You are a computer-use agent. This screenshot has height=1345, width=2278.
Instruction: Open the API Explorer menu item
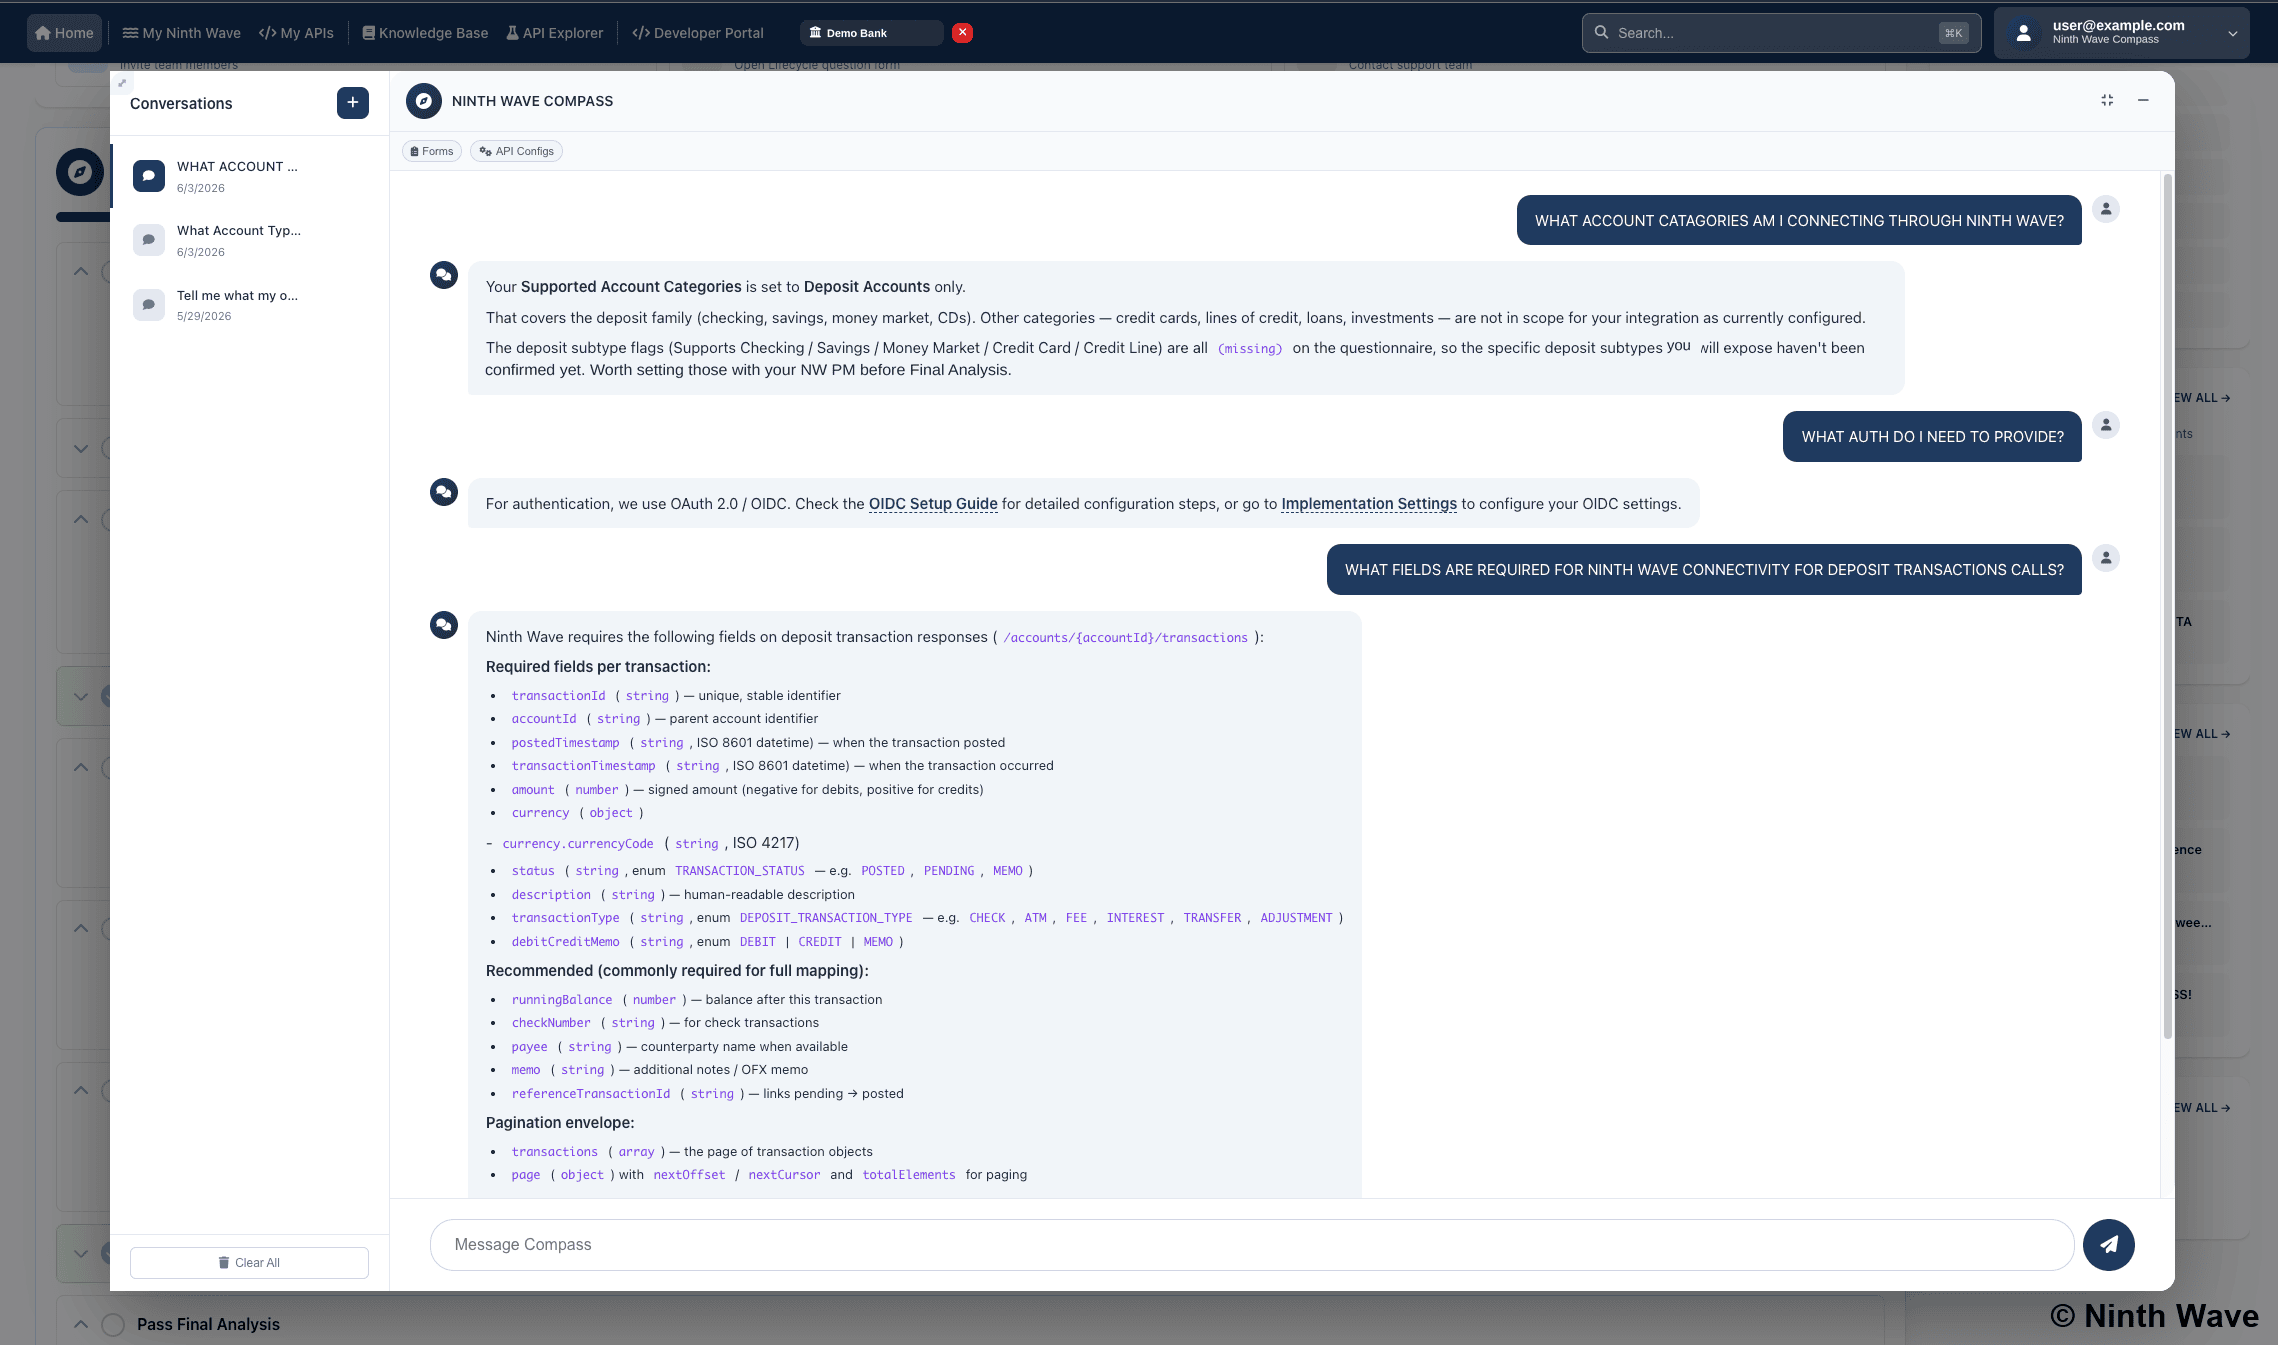(555, 33)
